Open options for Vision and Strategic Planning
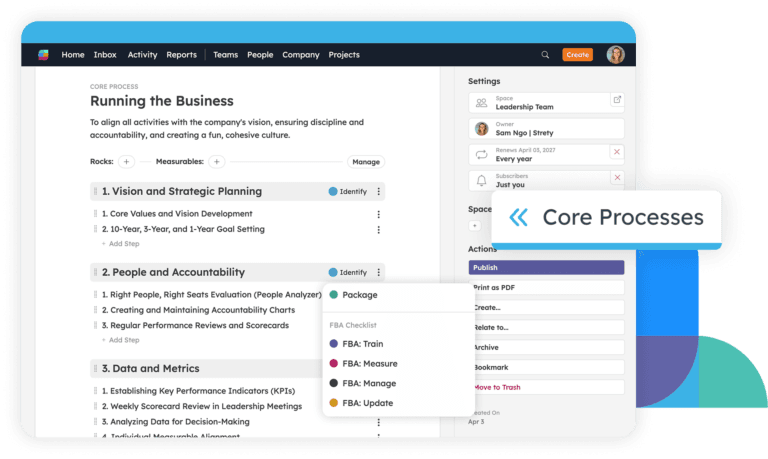768x459 pixels. point(378,191)
